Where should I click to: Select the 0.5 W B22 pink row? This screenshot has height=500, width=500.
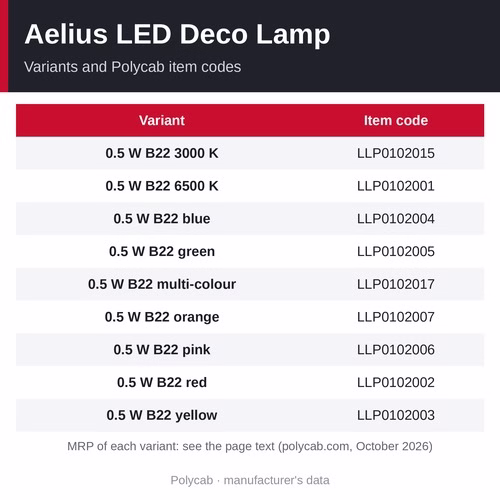[x=250, y=349]
